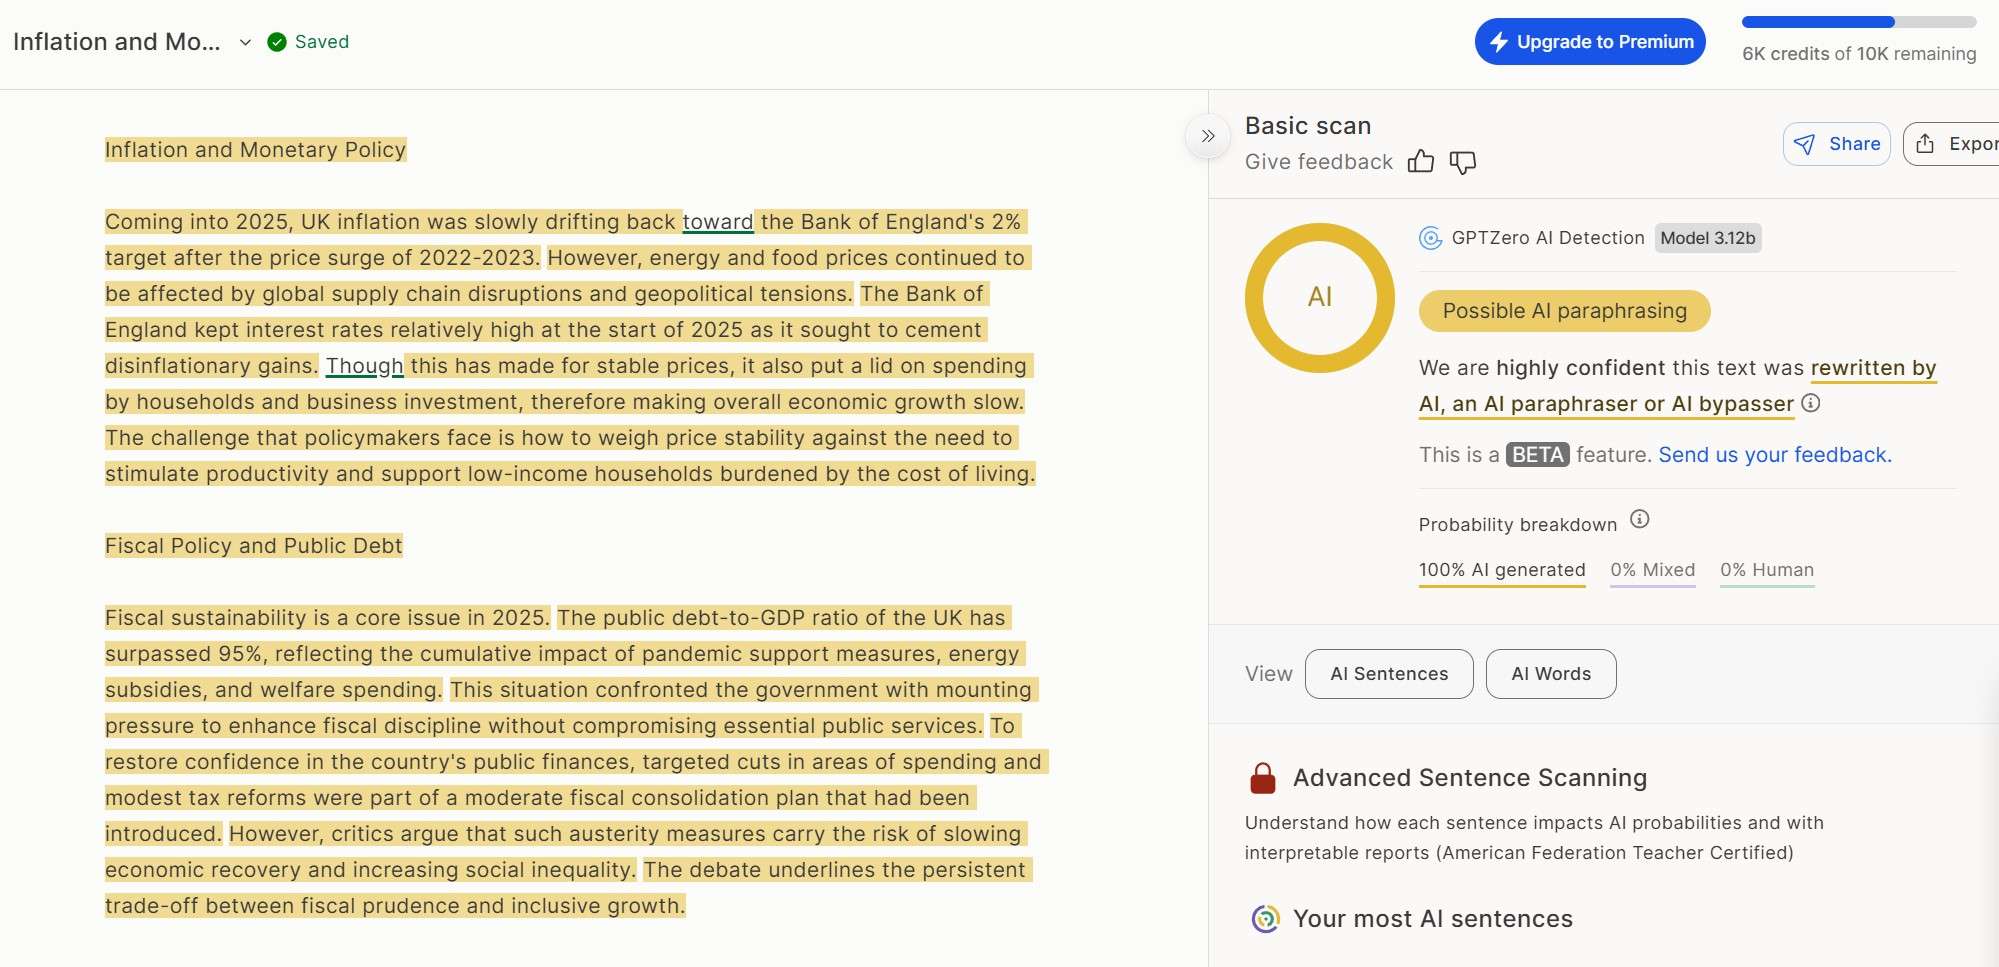Viewport: 1999px width, 967px height.
Task: Toggle the AI Sentences view
Action: pyautogui.click(x=1388, y=674)
